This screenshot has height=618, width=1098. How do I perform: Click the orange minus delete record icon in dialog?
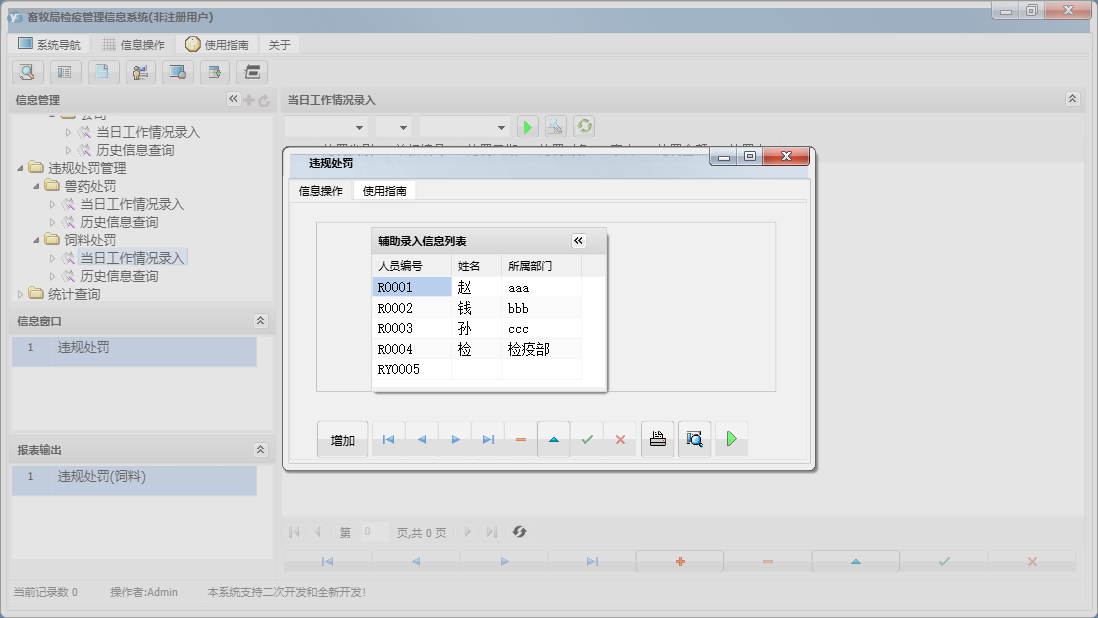521,439
